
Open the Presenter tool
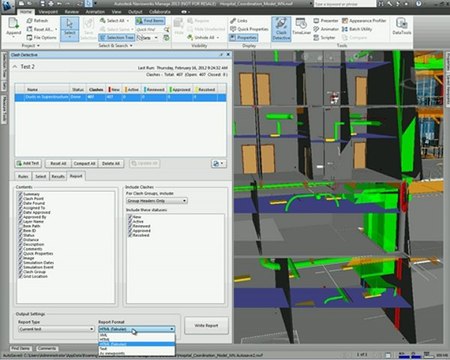tap(326, 21)
